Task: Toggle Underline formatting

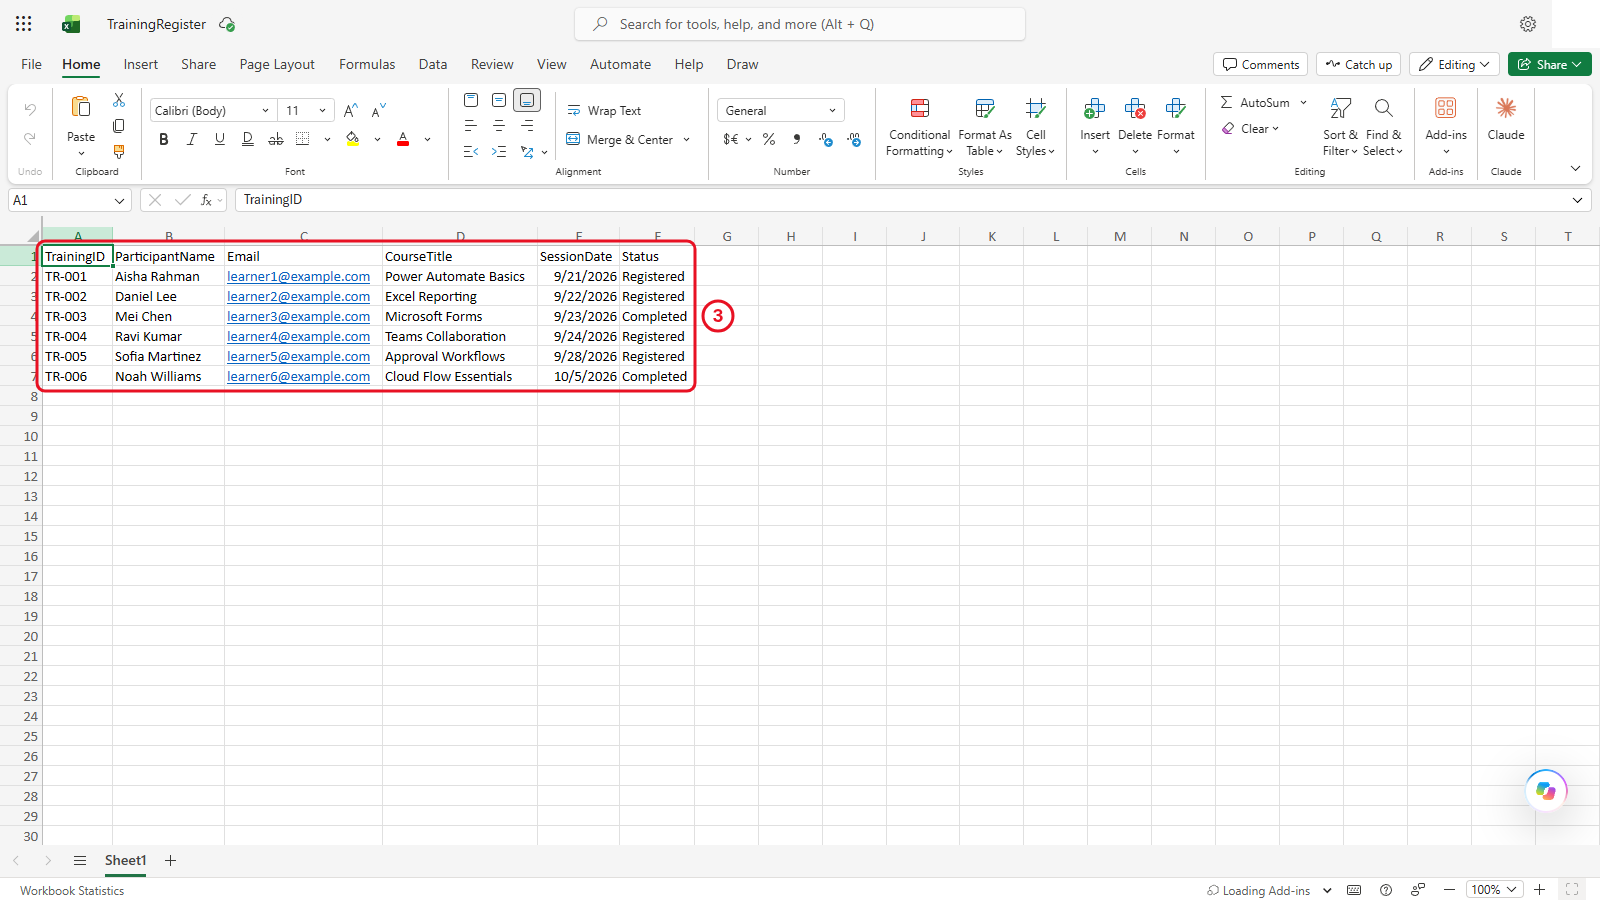Action: (220, 139)
